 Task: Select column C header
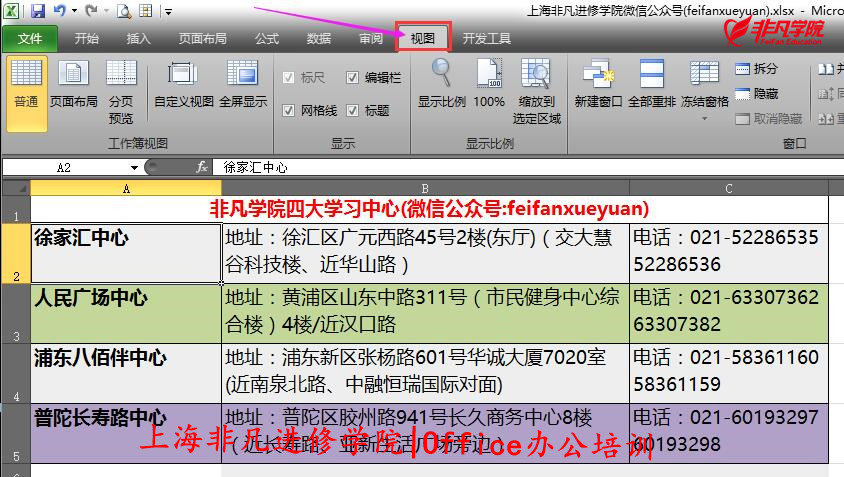coord(729,188)
